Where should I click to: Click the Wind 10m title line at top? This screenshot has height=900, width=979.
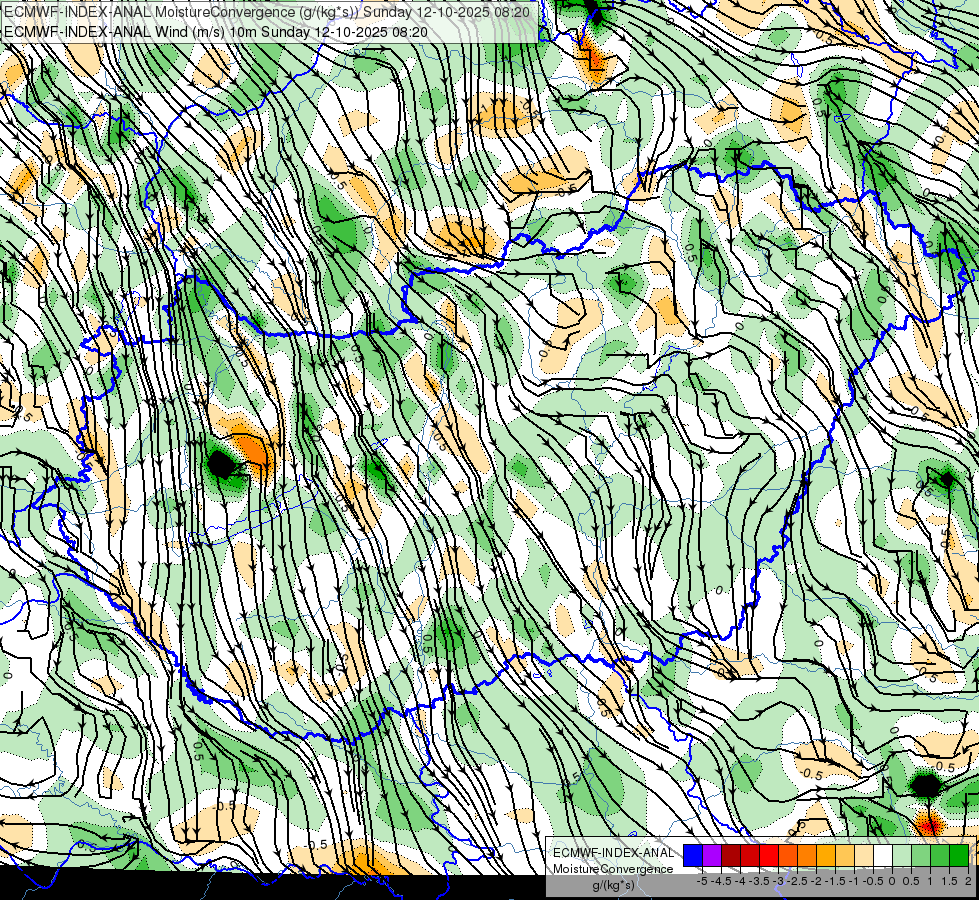[x=216, y=31]
